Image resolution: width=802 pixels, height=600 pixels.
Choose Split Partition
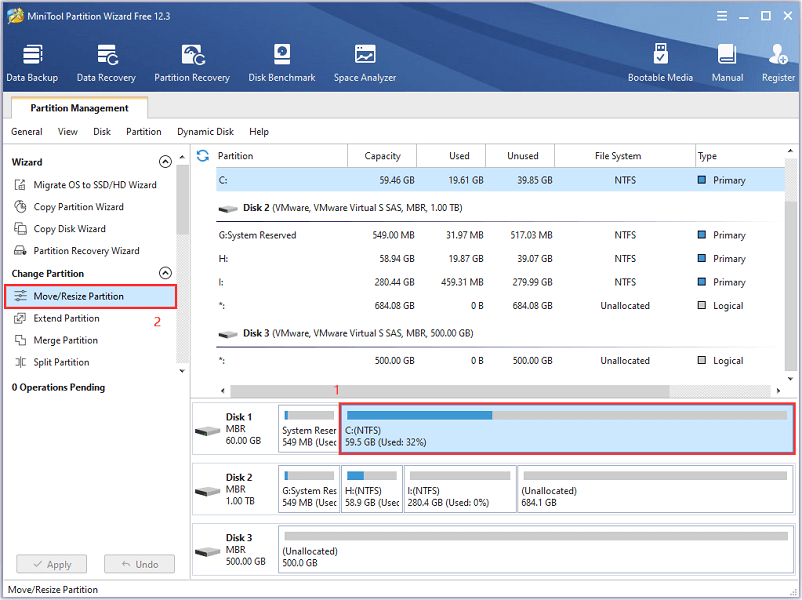tap(61, 362)
